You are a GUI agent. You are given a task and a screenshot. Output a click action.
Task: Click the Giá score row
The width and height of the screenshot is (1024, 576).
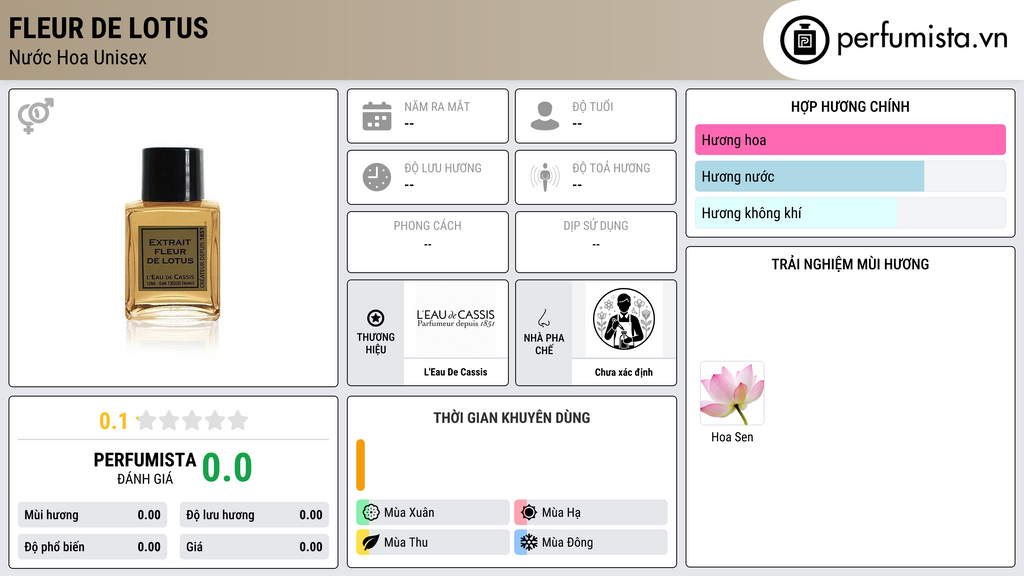tap(254, 547)
